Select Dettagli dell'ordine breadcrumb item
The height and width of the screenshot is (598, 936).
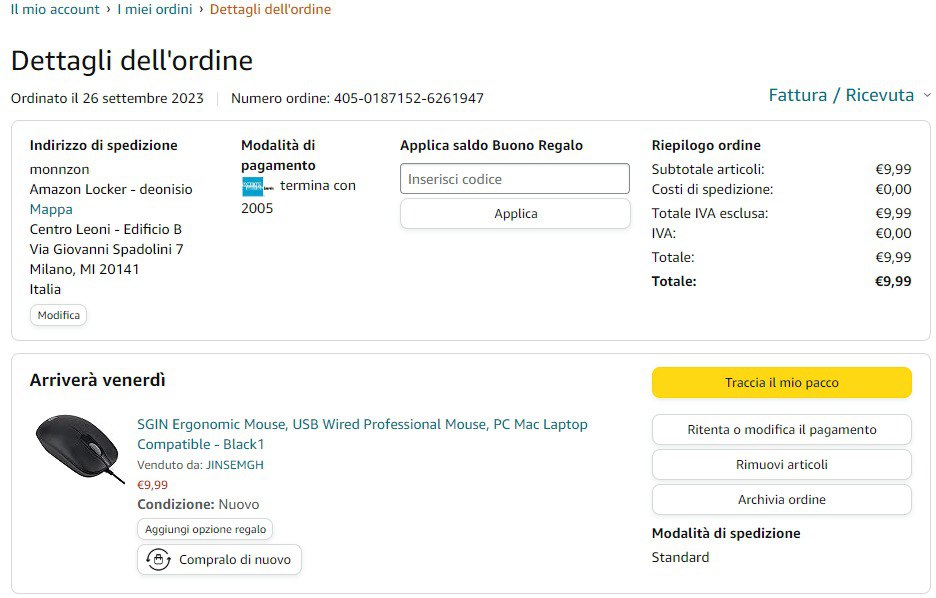click(270, 9)
